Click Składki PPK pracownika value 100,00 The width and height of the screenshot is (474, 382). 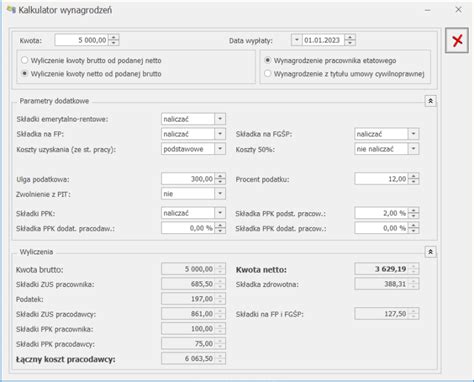193,328
